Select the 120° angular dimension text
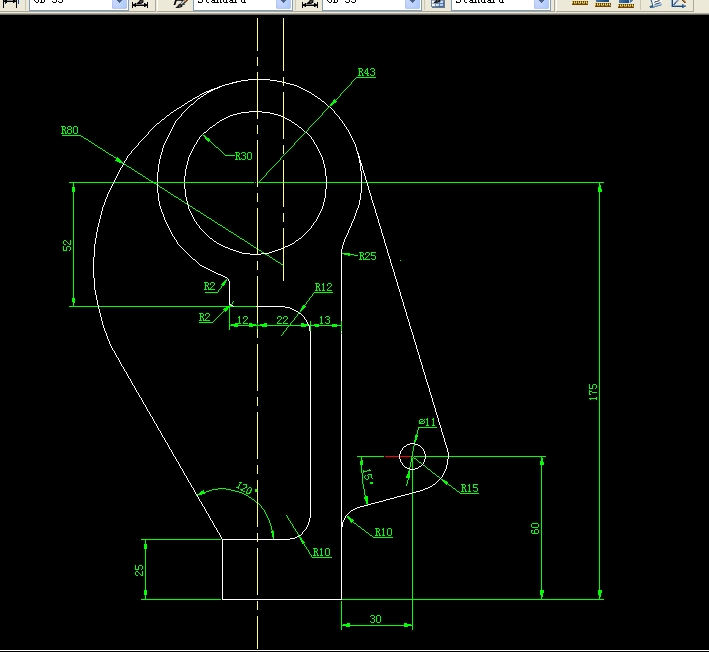709x652 pixels. tap(246, 488)
